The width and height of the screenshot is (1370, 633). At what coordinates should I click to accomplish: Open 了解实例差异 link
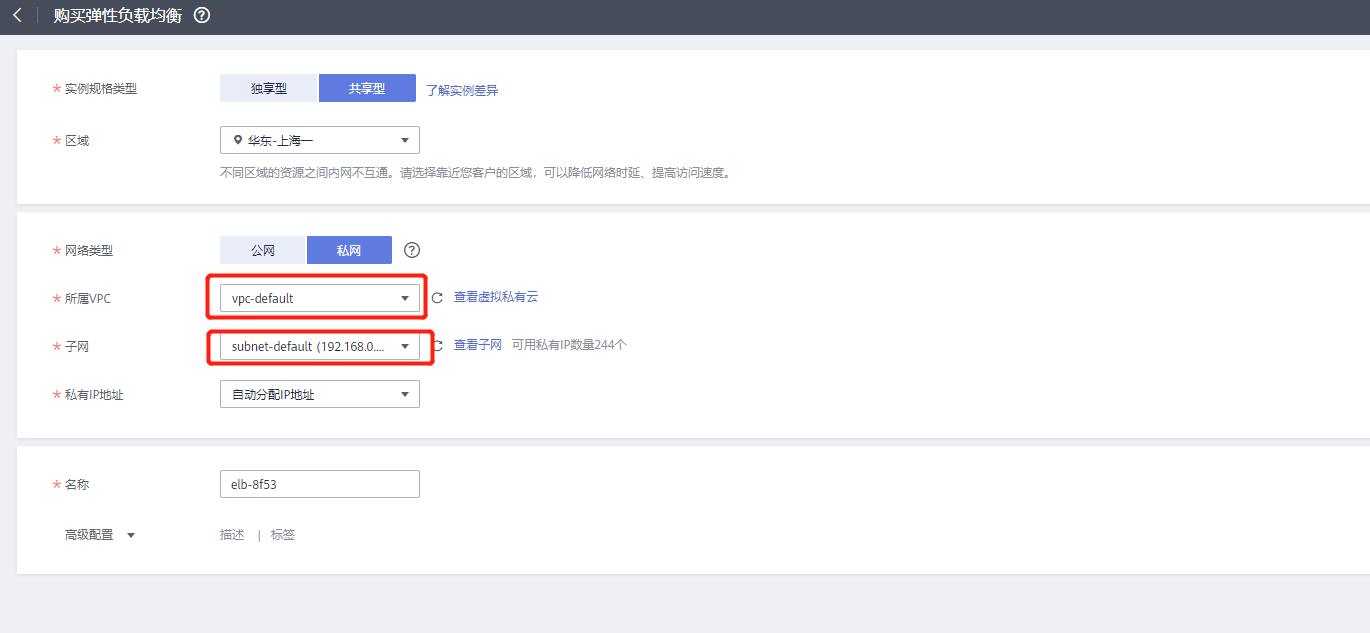pos(462,90)
